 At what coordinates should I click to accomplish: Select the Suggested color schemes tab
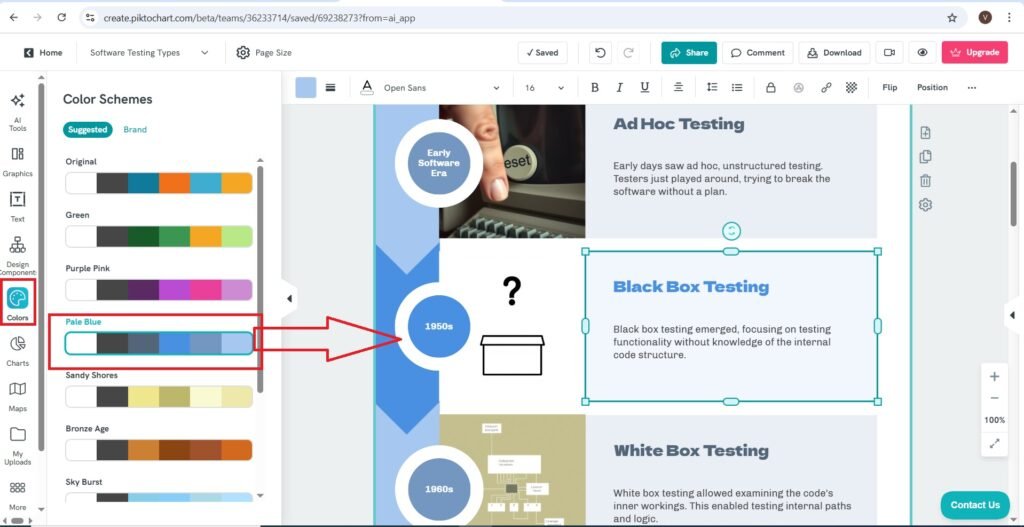(89, 130)
